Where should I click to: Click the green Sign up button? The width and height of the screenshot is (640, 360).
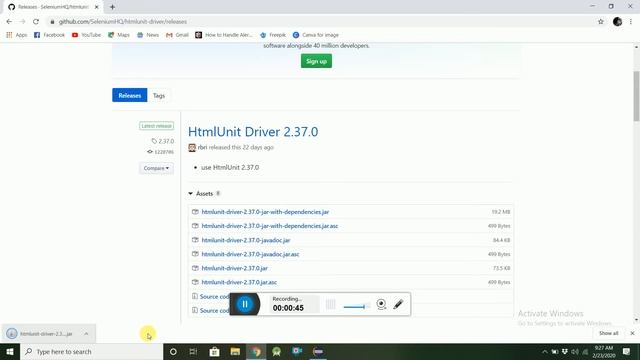pos(316,61)
